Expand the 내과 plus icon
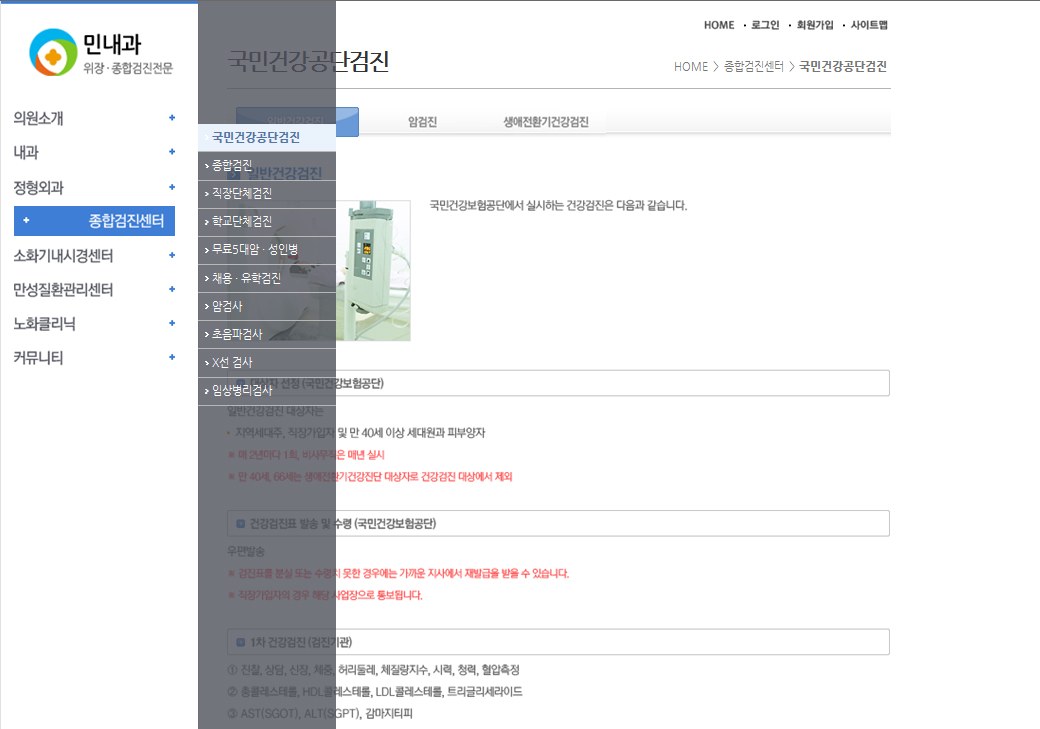Screen dimensions: 1040x729 (172, 152)
